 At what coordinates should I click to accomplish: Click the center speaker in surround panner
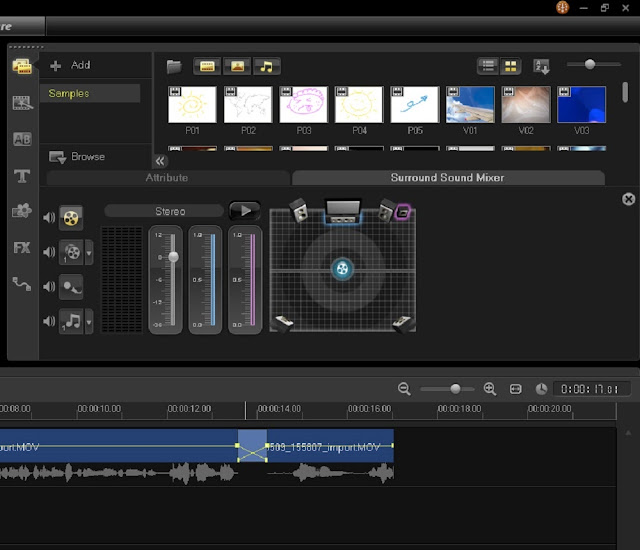pos(342,211)
